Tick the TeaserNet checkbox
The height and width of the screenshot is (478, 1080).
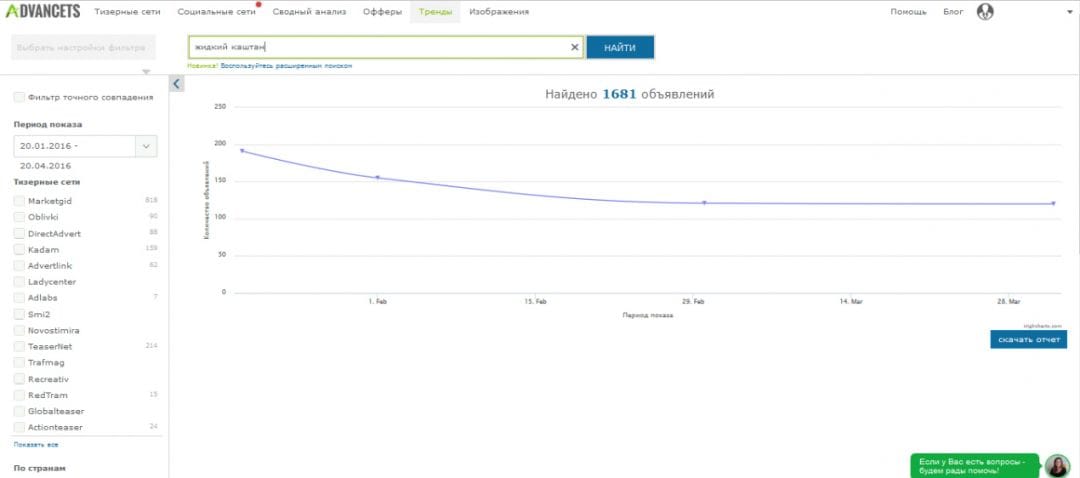19,346
